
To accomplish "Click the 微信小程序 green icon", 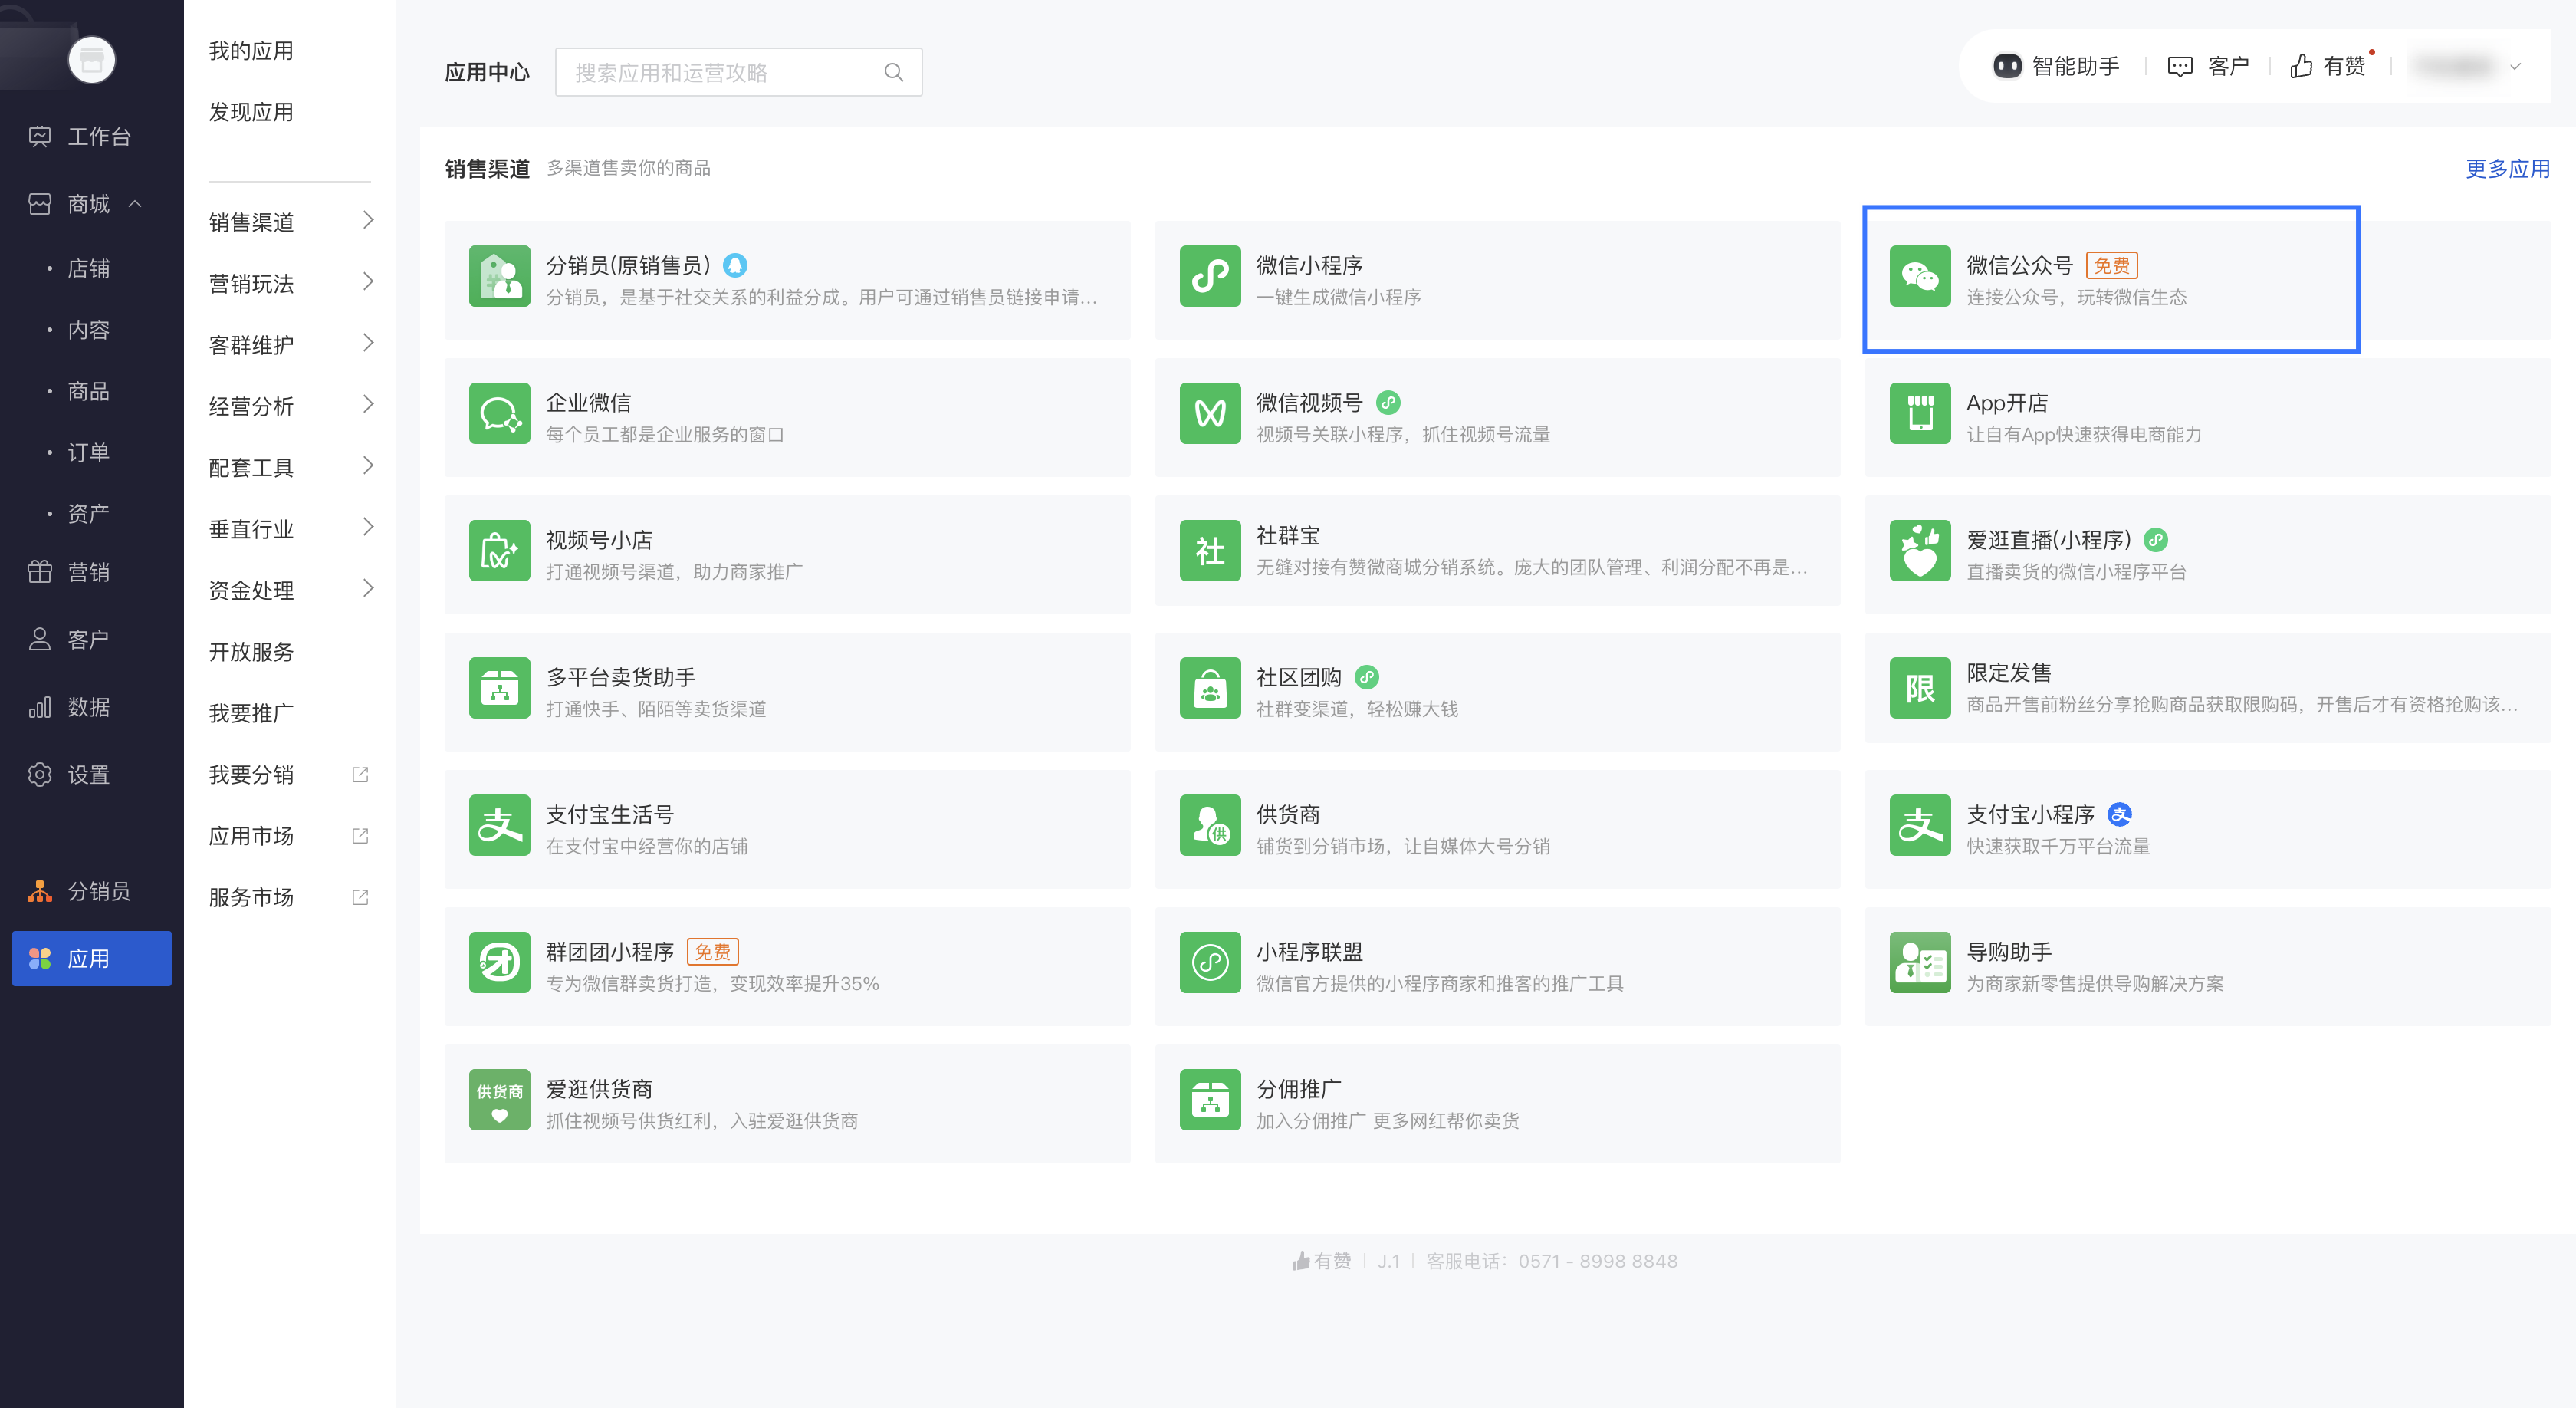I will tap(1209, 276).
